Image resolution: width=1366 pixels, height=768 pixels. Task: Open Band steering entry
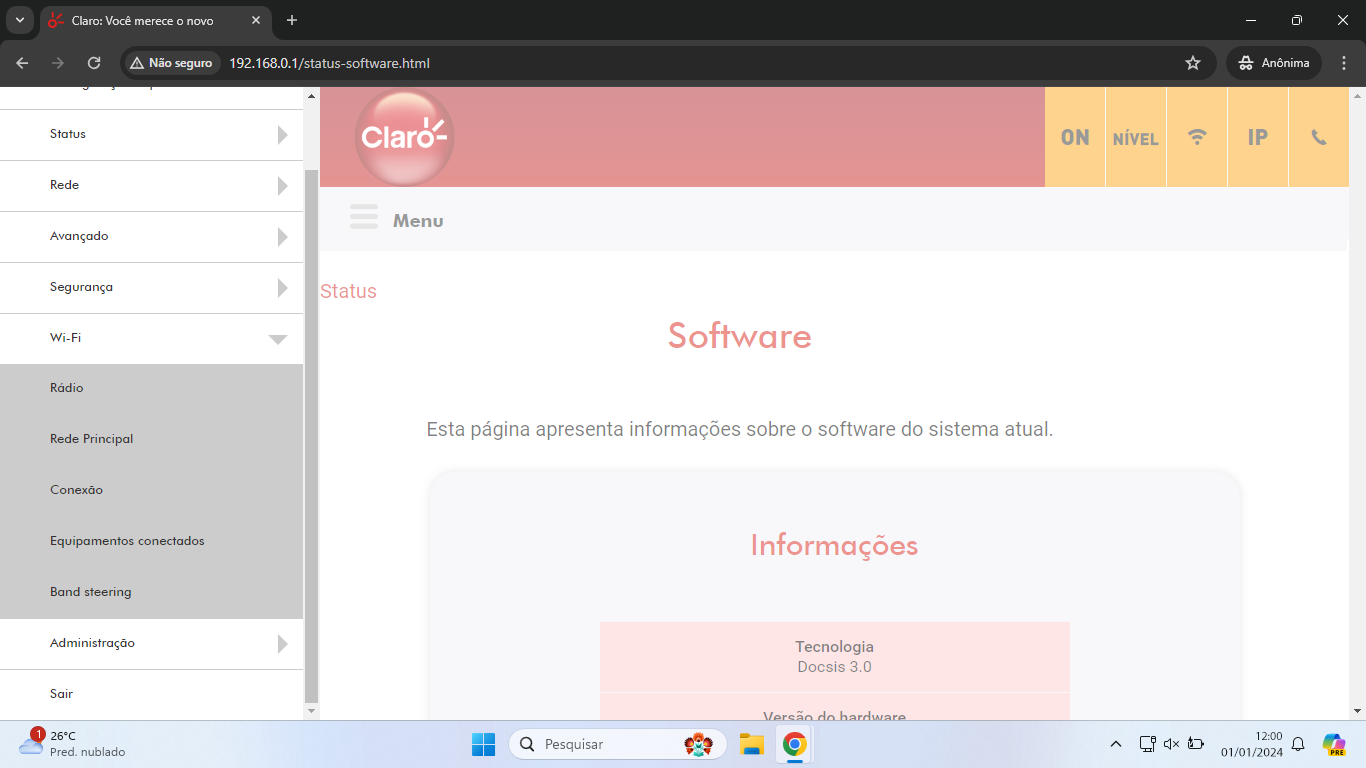151,592
